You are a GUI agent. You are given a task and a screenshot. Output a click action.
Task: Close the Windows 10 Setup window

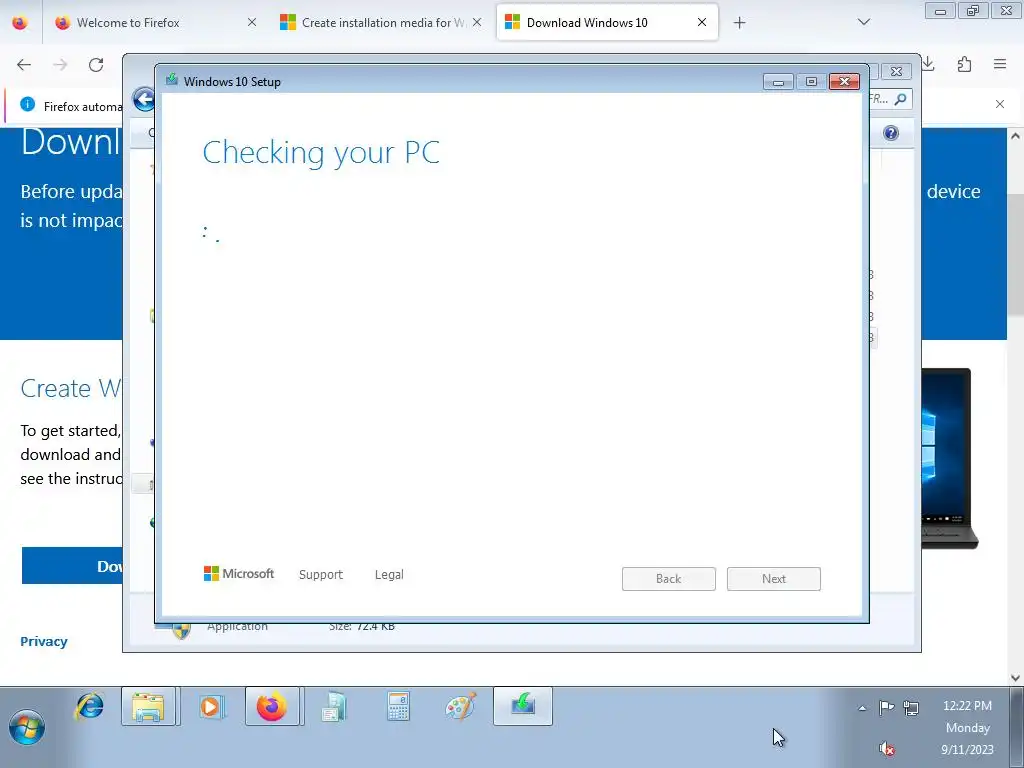[x=844, y=82]
